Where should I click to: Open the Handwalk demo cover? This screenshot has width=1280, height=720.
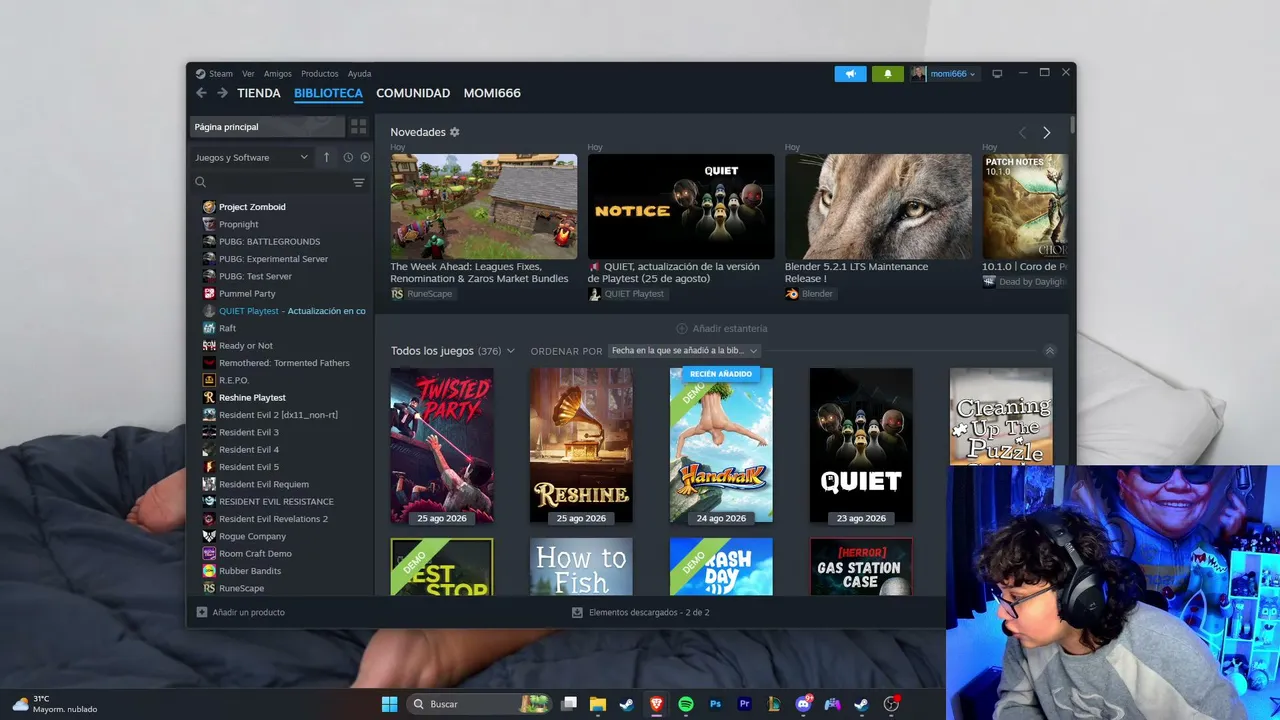pos(721,446)
